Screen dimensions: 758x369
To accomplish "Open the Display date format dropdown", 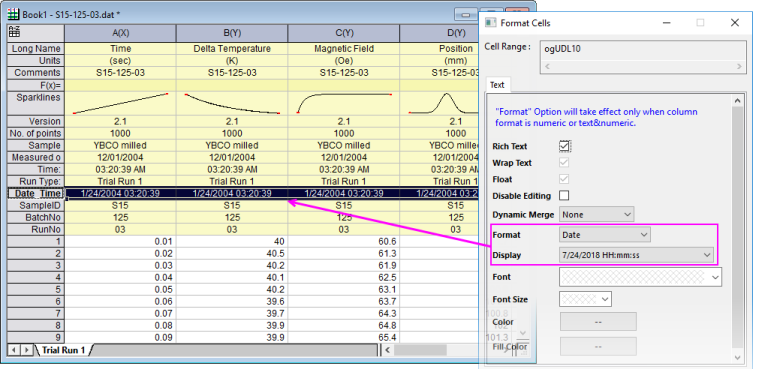I will 636,255.
